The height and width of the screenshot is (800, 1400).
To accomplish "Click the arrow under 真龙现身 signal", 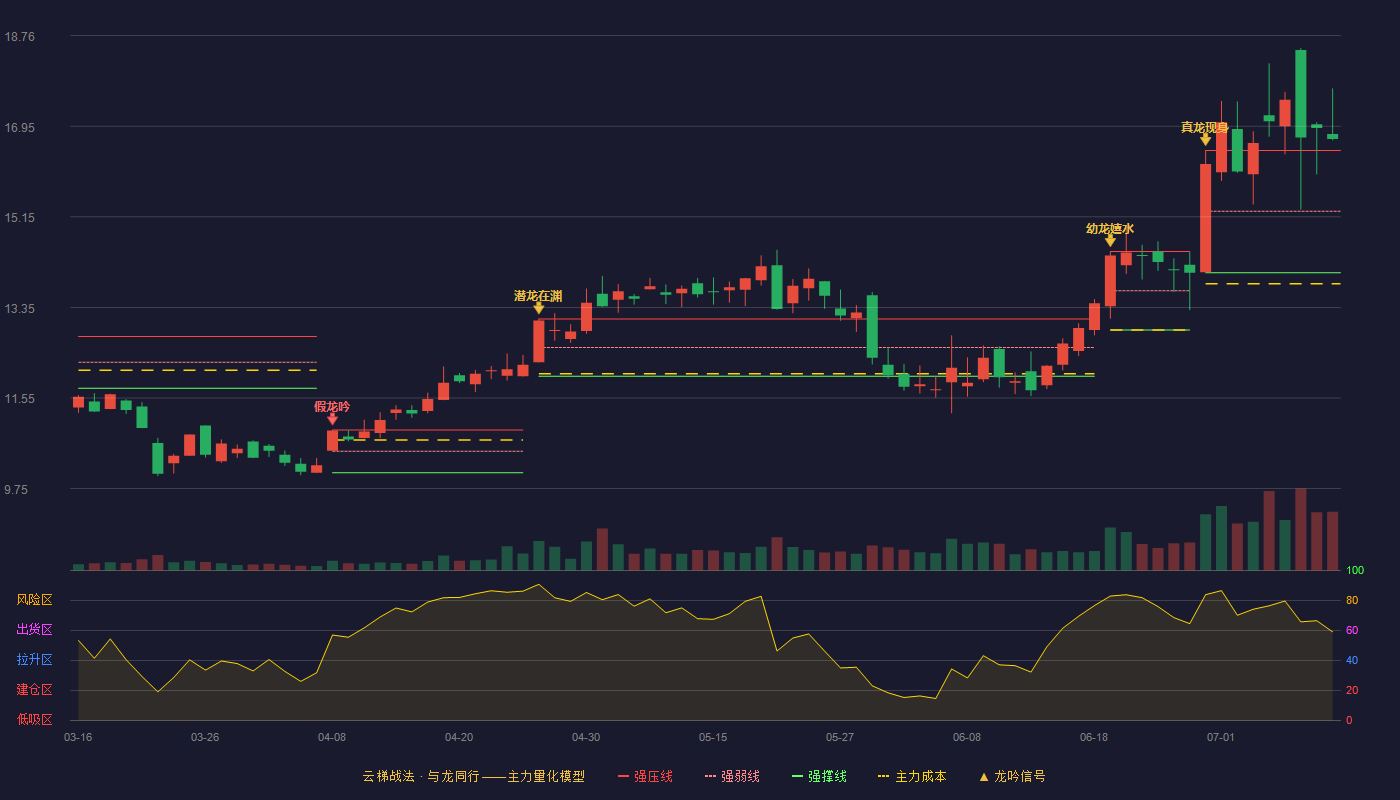I will (1205, 140).
